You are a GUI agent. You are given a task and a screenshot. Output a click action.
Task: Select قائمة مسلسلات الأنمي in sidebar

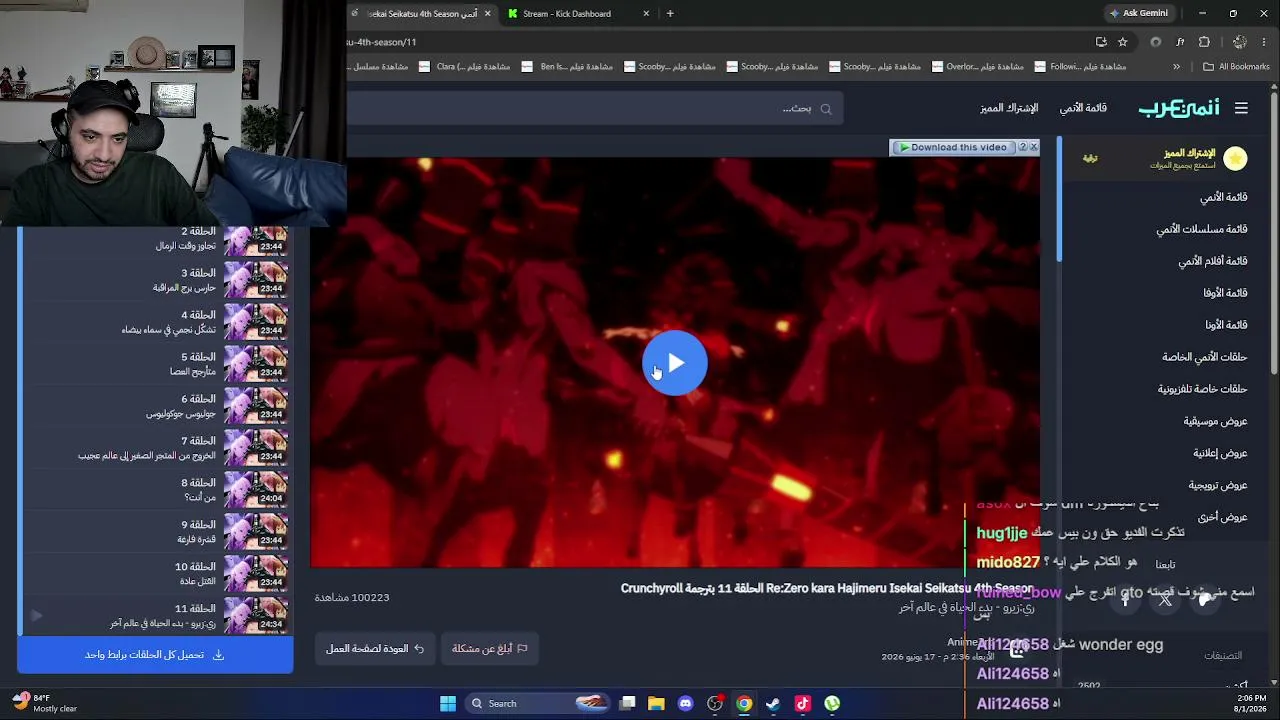pos(1202,229)
